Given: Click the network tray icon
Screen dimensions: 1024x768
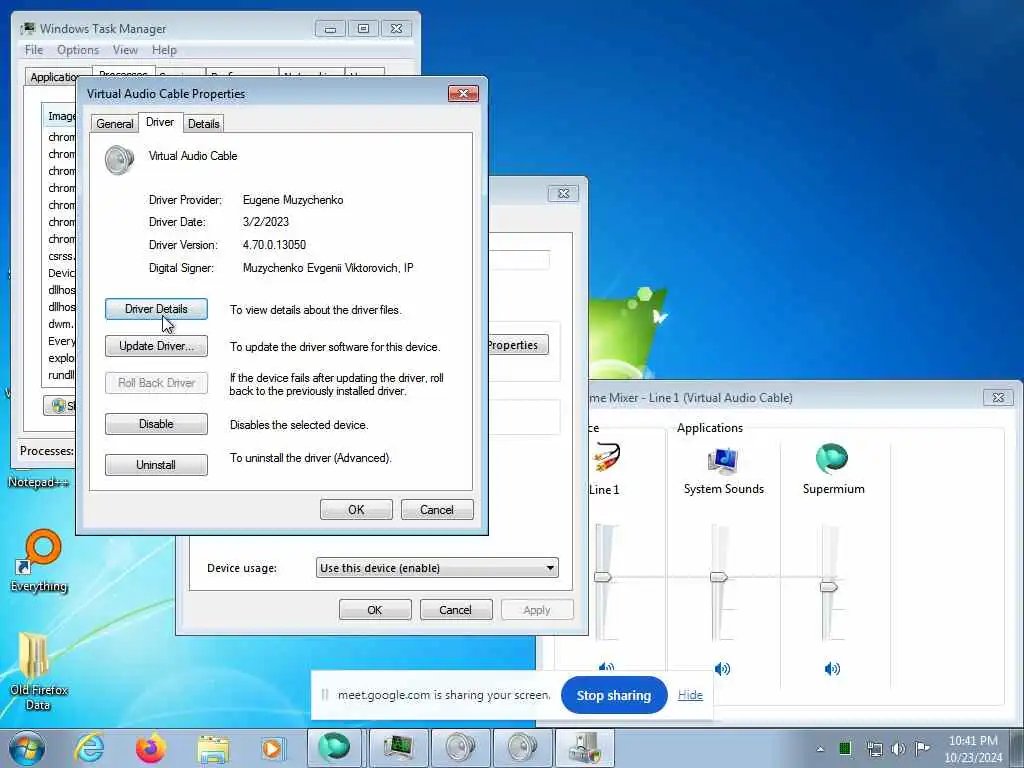Looking at the screenshot, I should coord(874,748).
